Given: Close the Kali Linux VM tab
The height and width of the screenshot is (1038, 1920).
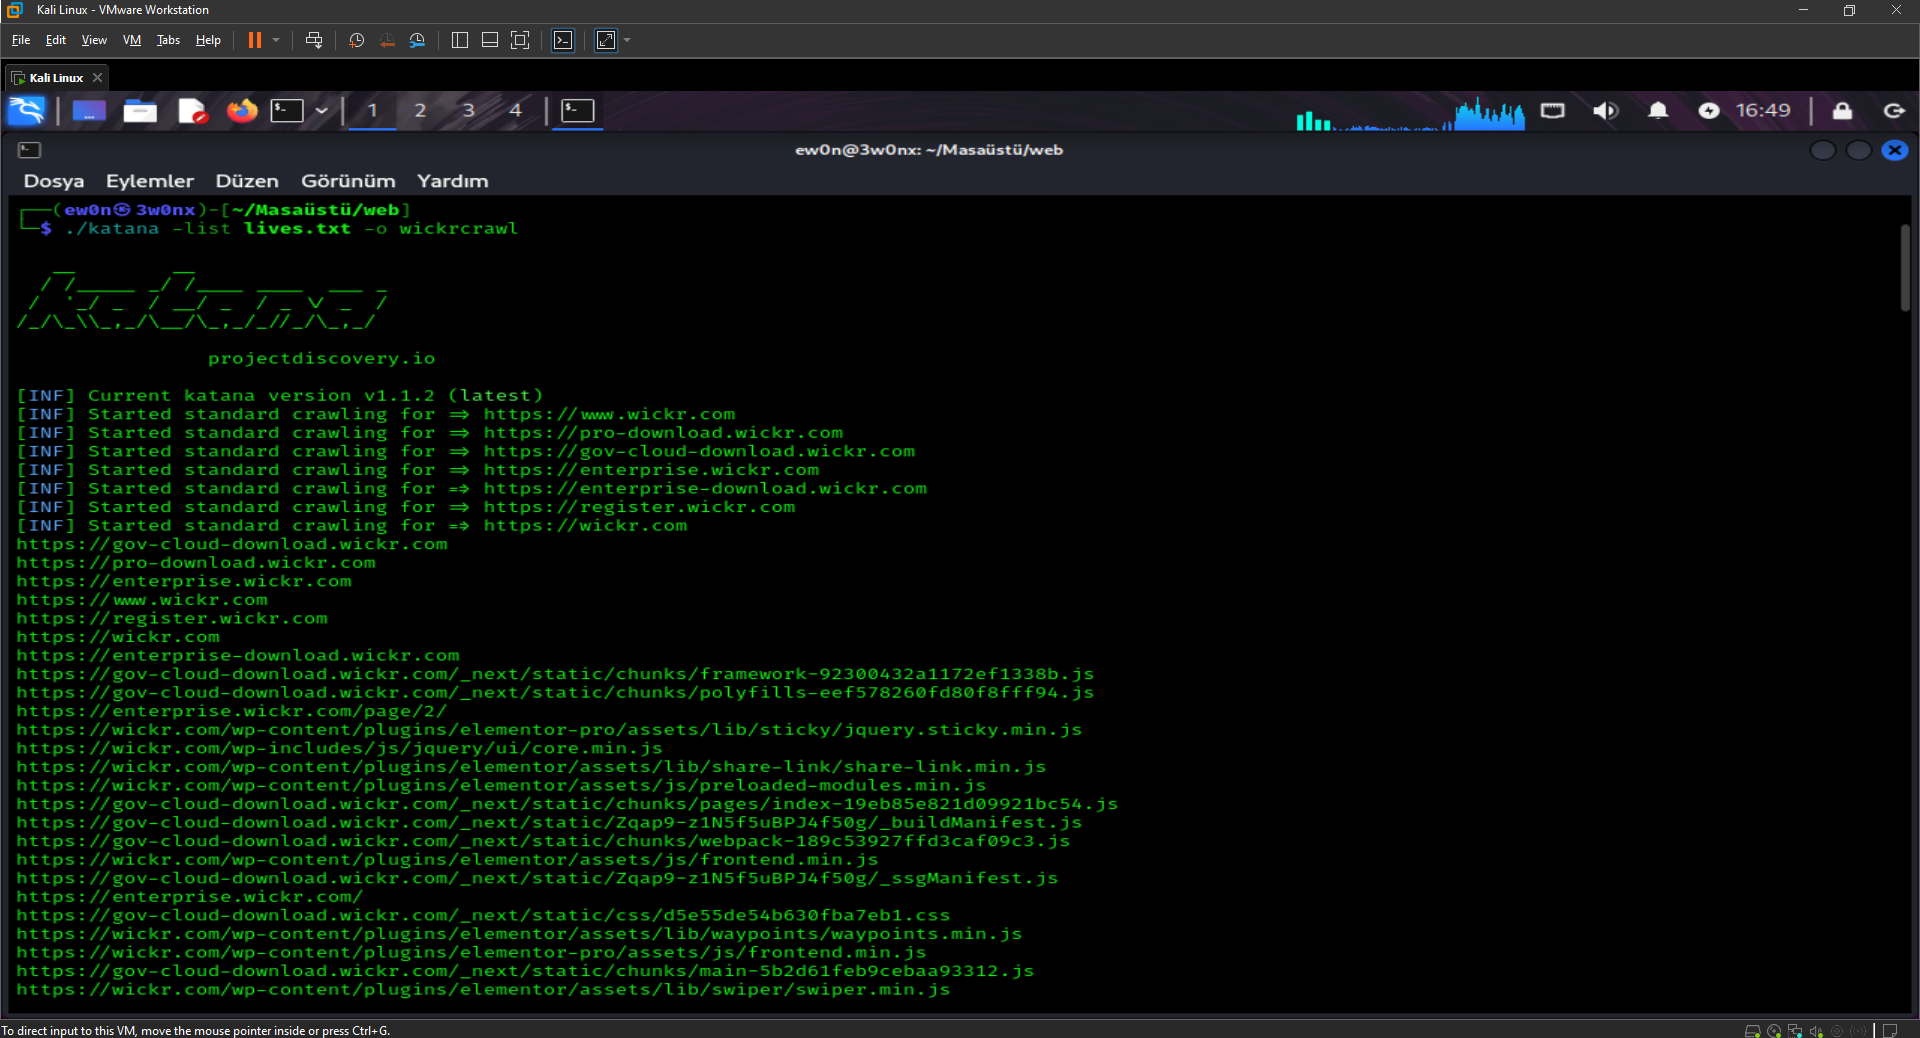Looking at the screenshot, I should (97, 78).
